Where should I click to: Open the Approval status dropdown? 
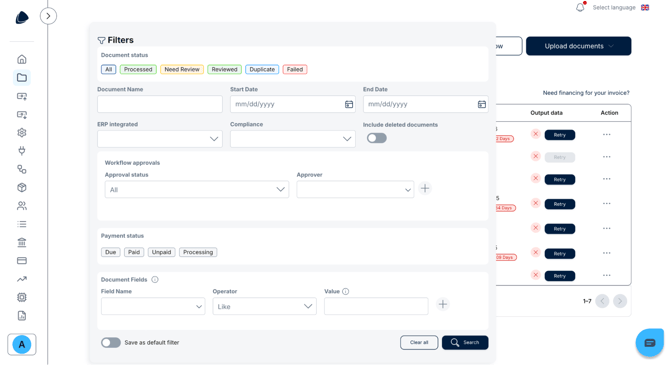click(x=197, y=189)
